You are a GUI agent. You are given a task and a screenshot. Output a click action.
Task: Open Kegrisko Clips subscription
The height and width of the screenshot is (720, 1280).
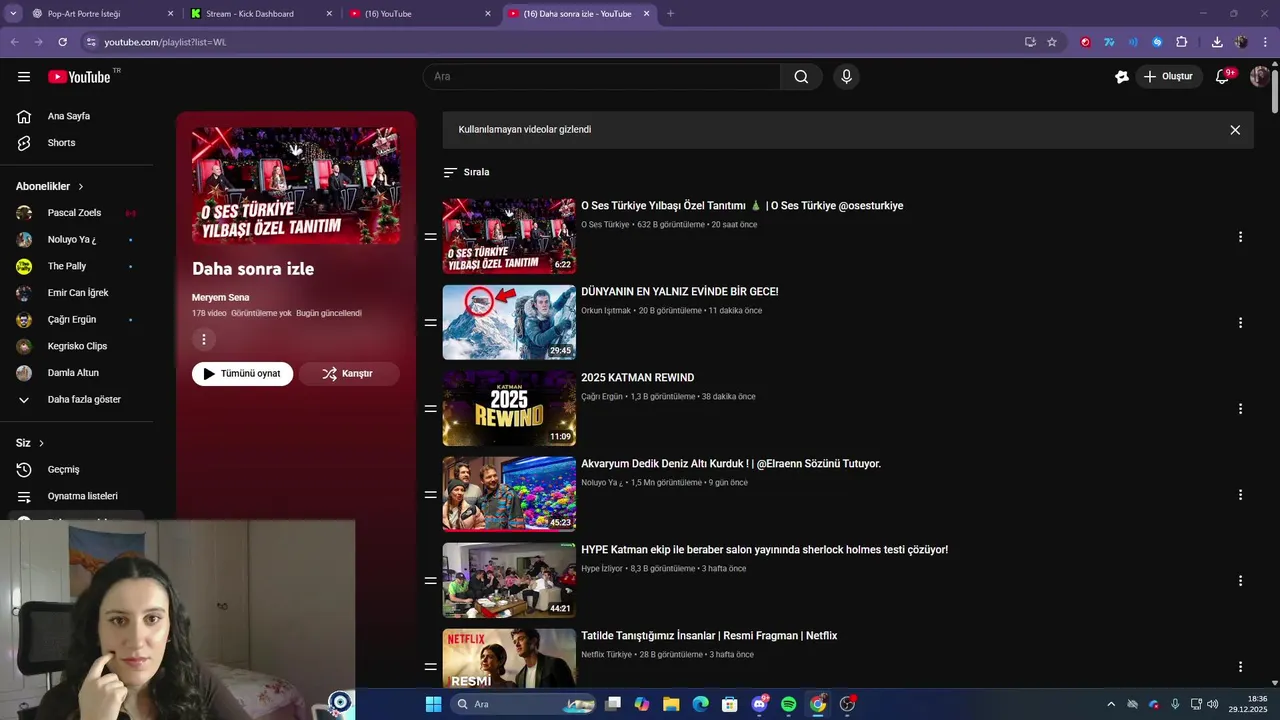(76, 346)
